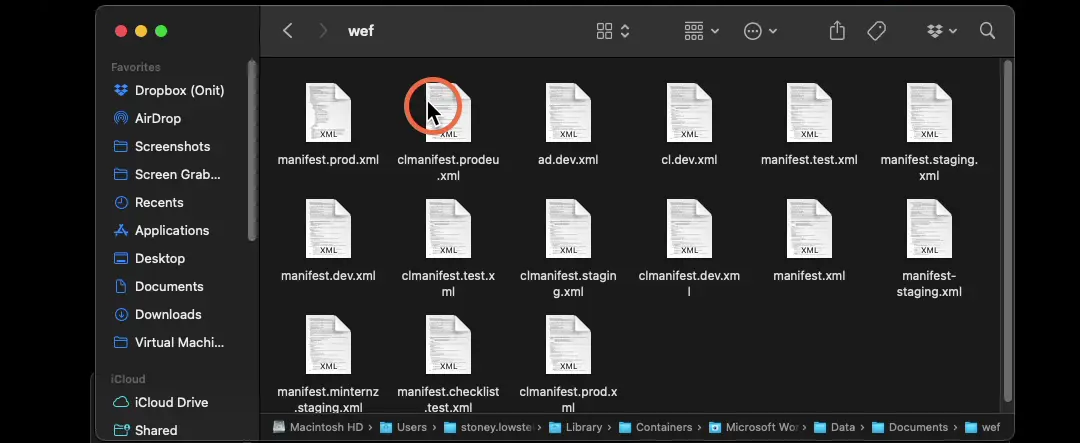Click the Share toolbar icon
The width and height of the screenshot is (1080, 443).
(x=837, y=31)
